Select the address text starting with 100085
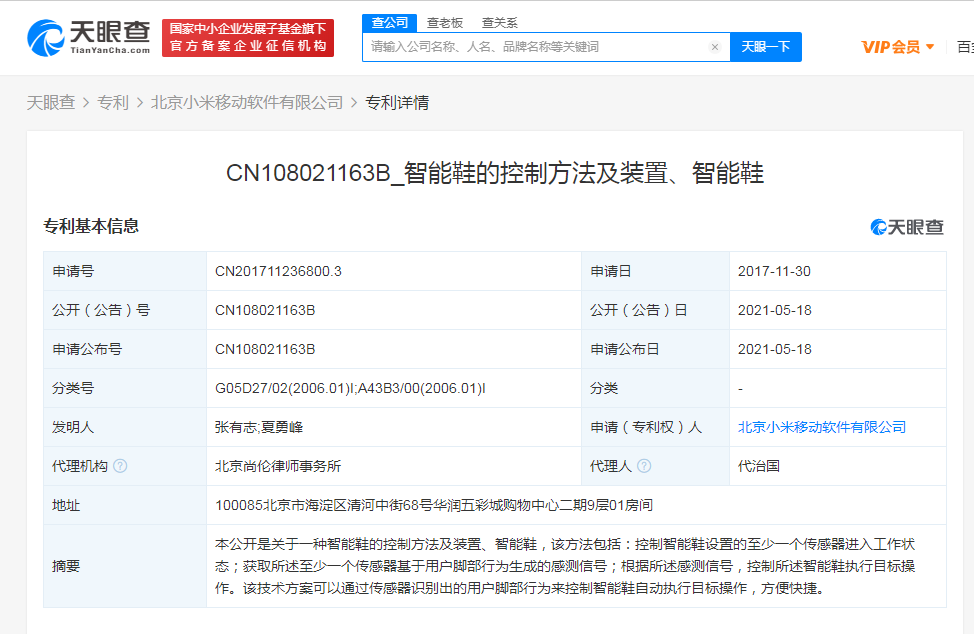The height and width of the screenshot is (634, 974). (434, 505)
